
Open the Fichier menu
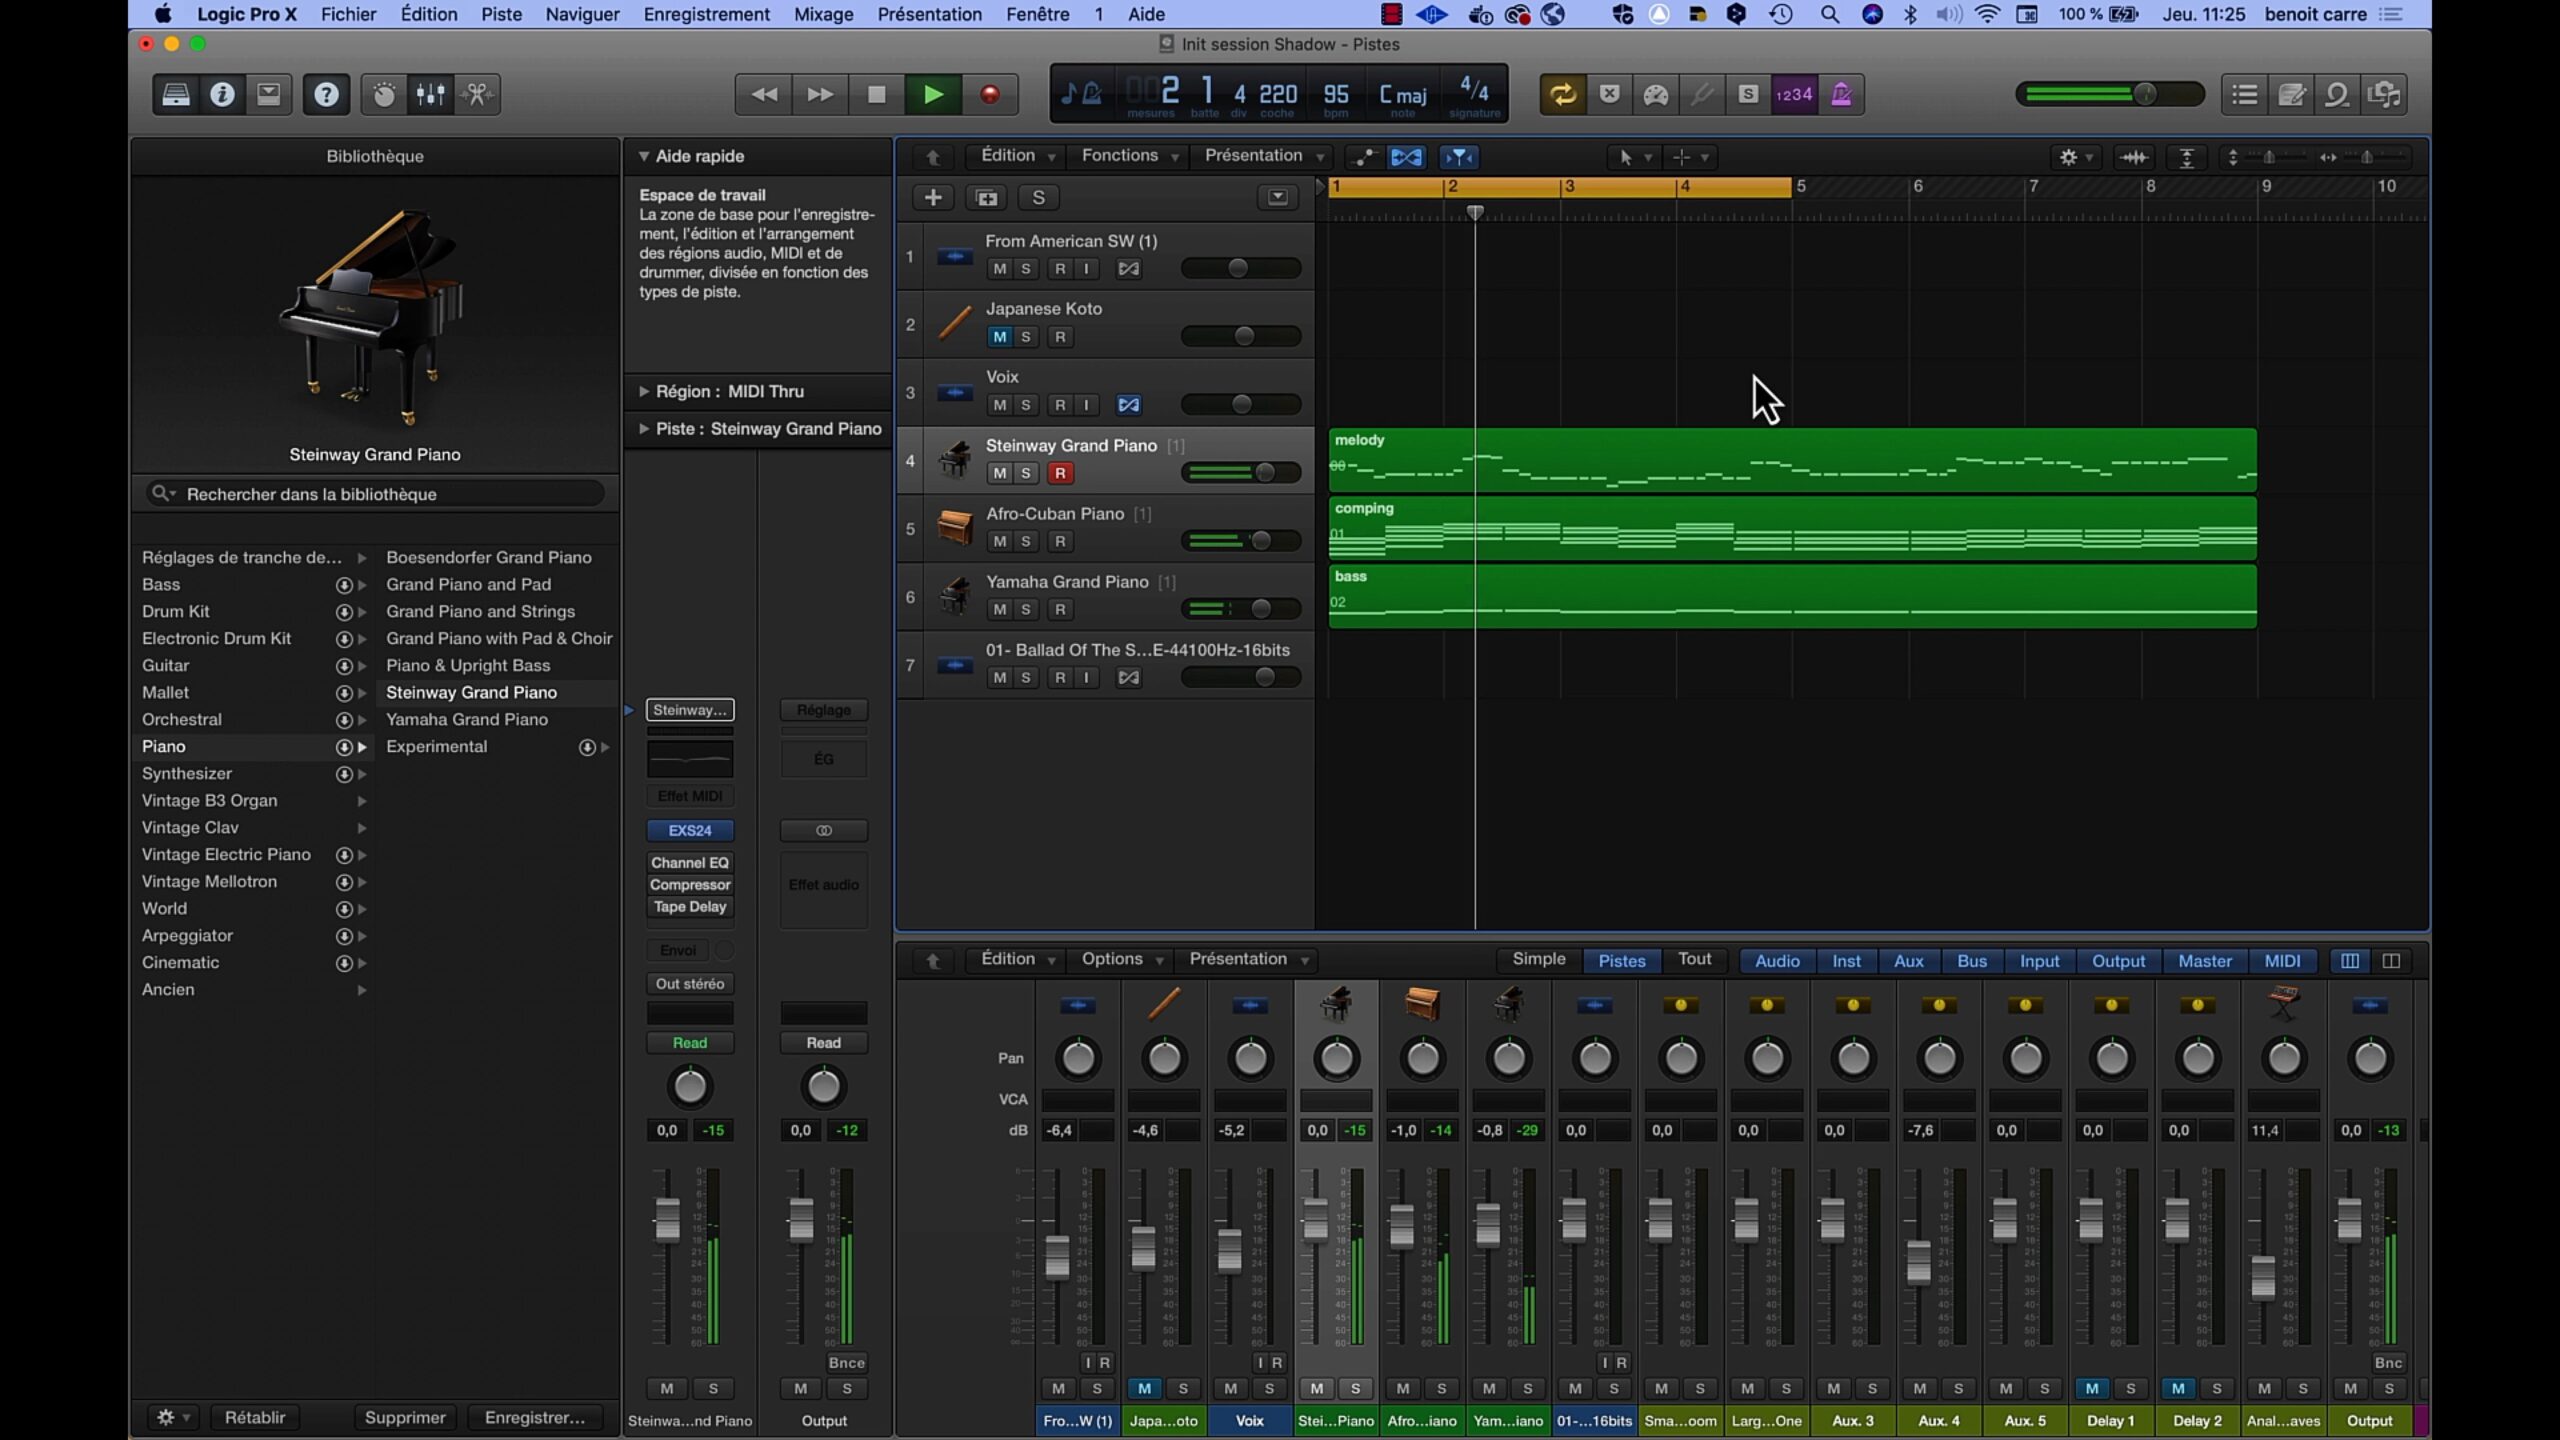click(348, 14)
